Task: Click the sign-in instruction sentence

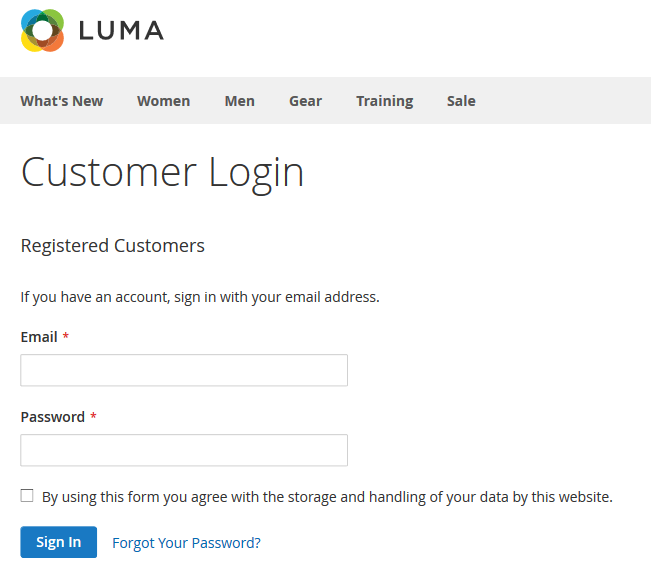Action: [x=200, y=297]
